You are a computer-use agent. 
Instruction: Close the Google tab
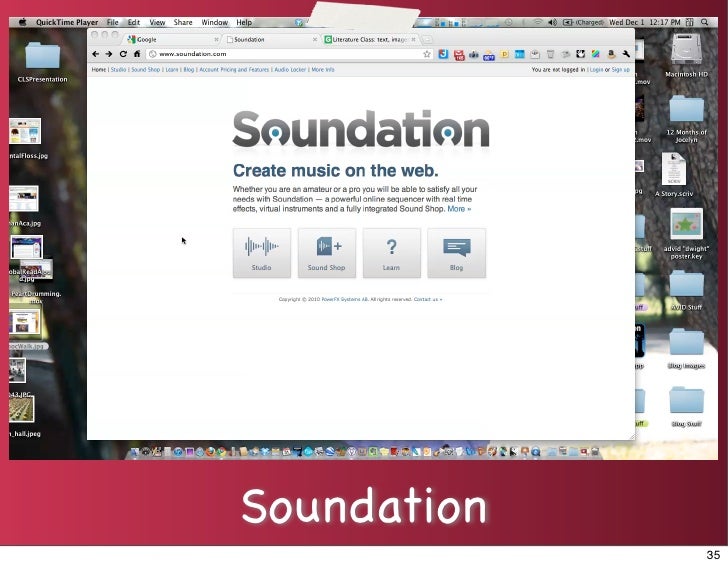click(x=216, y=40)
